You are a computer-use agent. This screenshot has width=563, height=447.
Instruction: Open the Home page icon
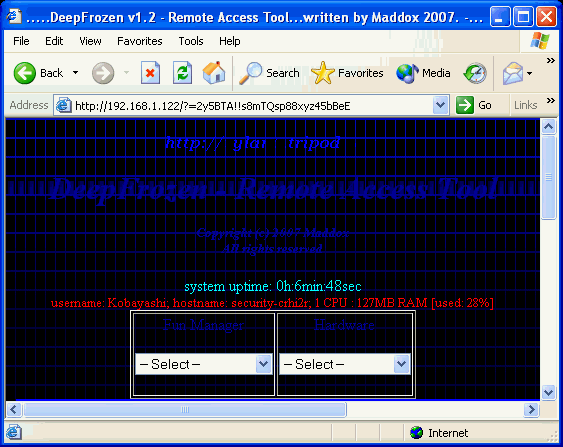tap(214, 73)
